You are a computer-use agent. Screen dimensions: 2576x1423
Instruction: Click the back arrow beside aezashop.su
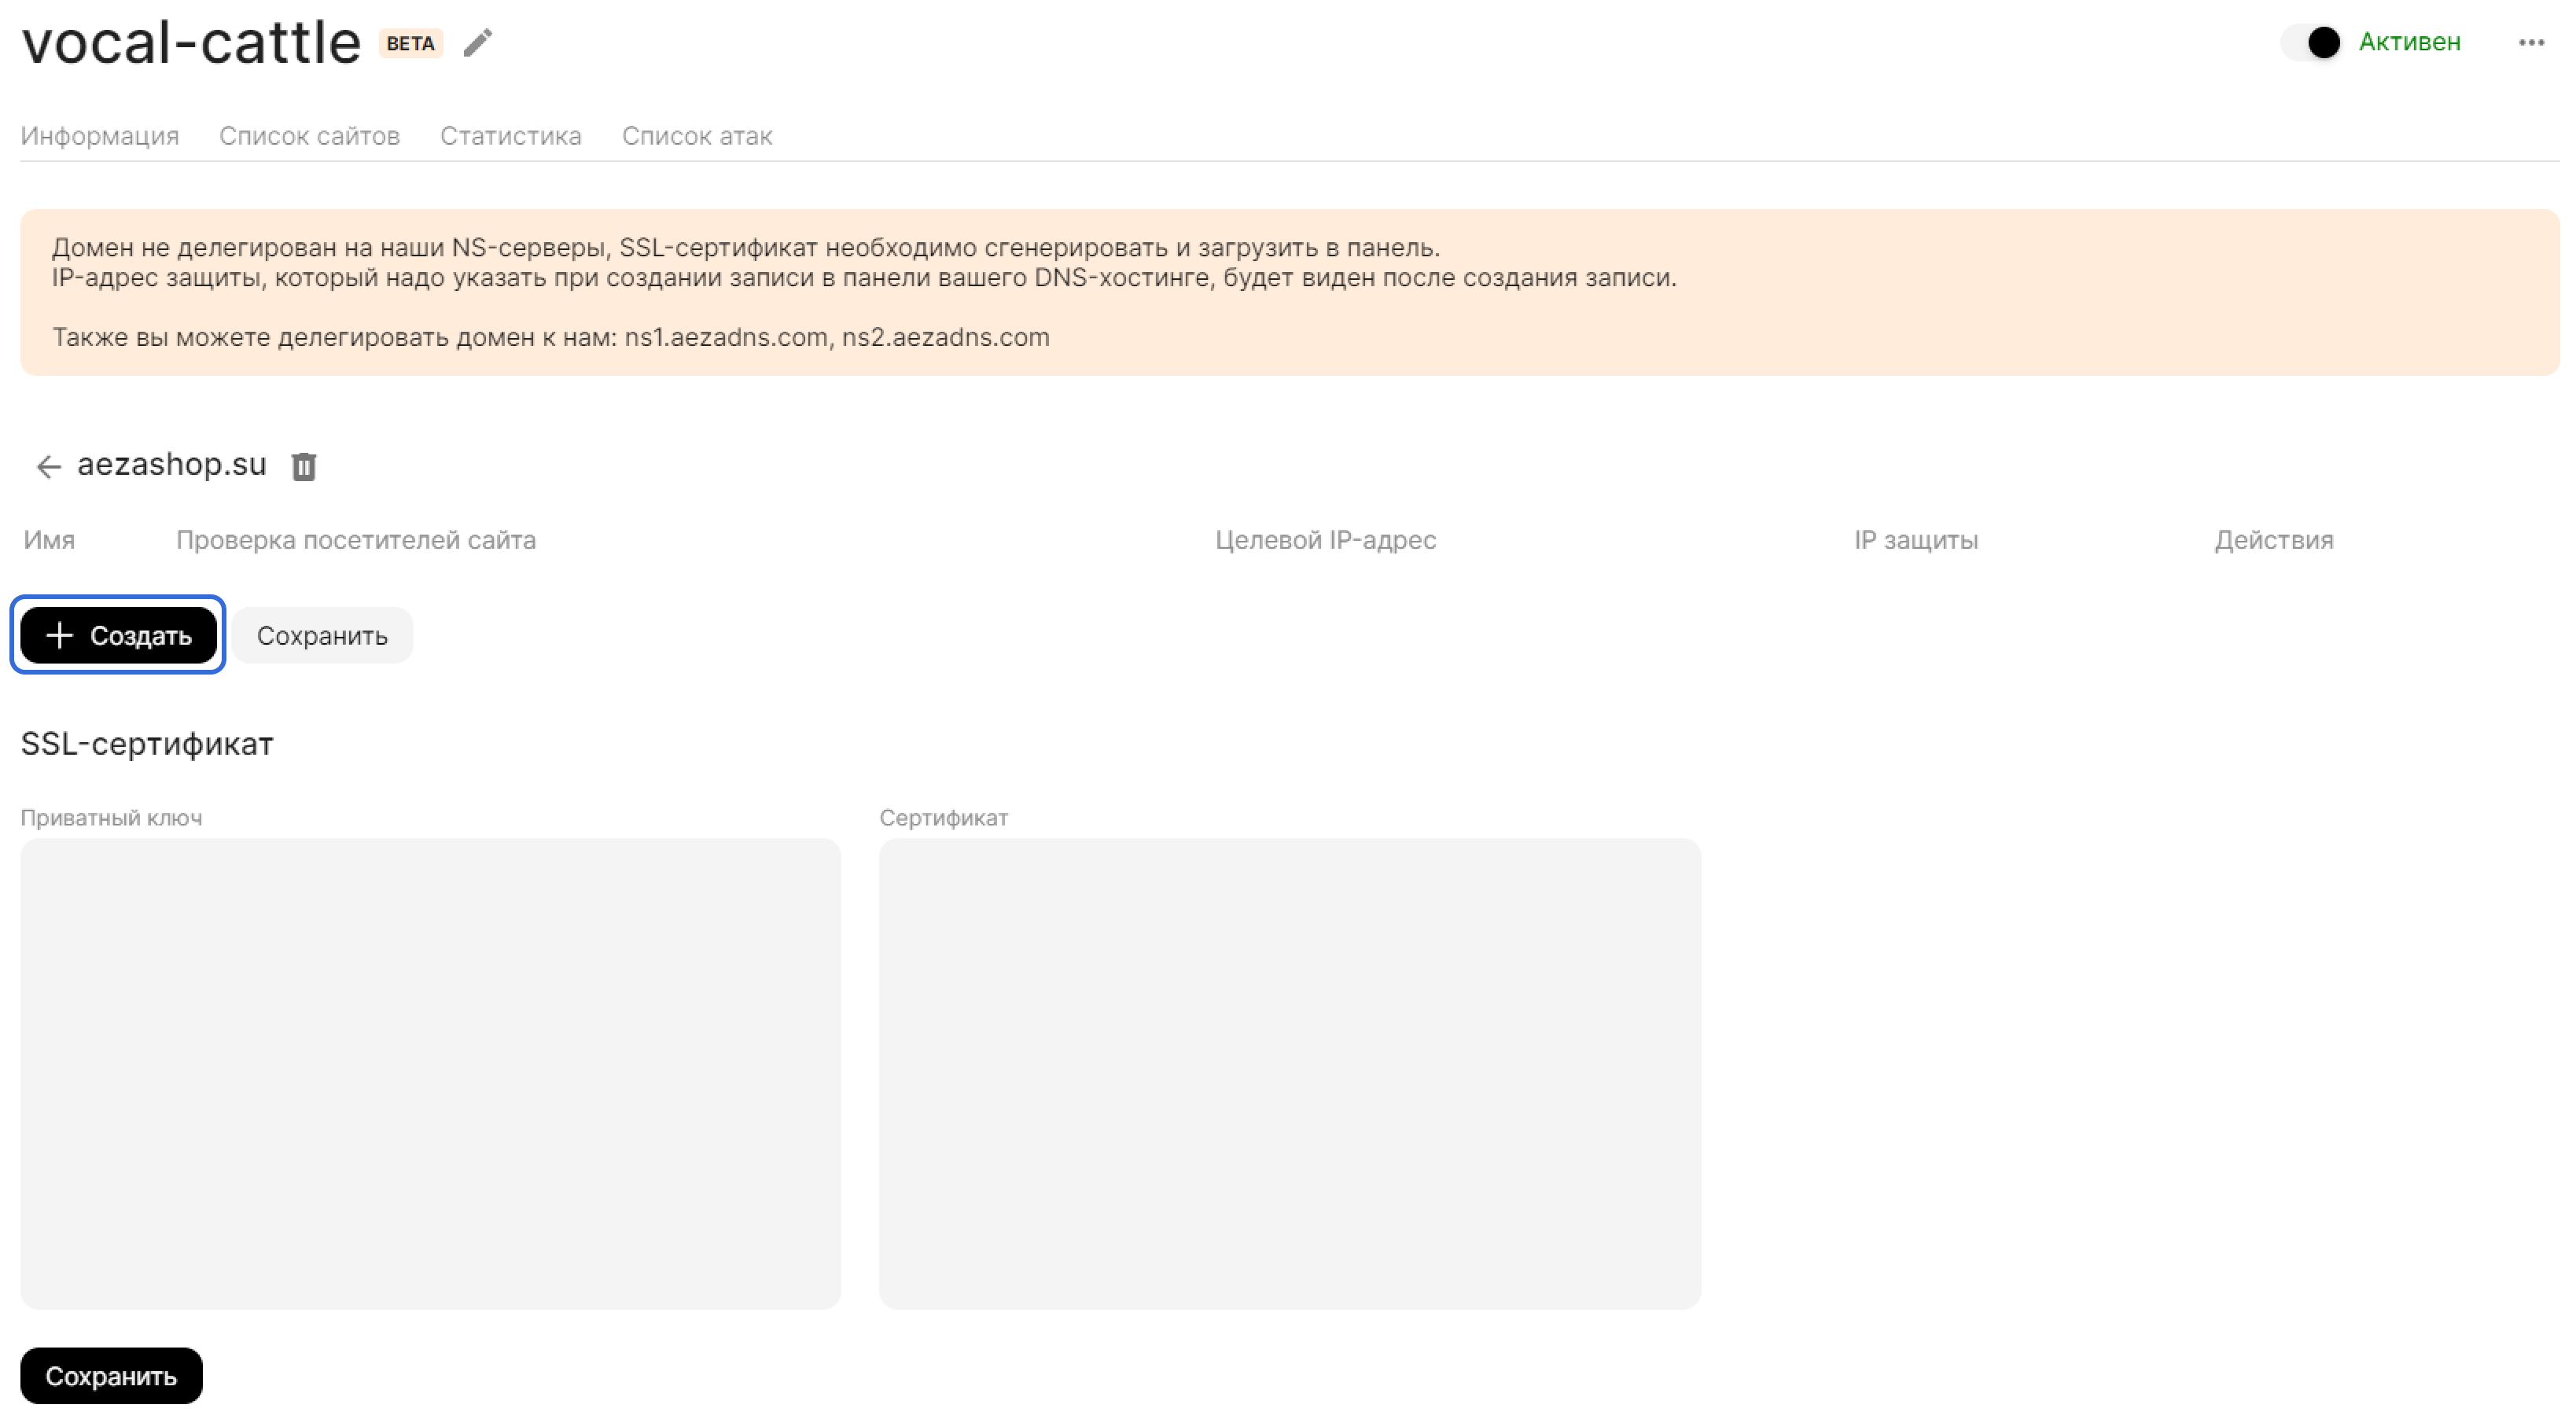click(x=48, y=466)
